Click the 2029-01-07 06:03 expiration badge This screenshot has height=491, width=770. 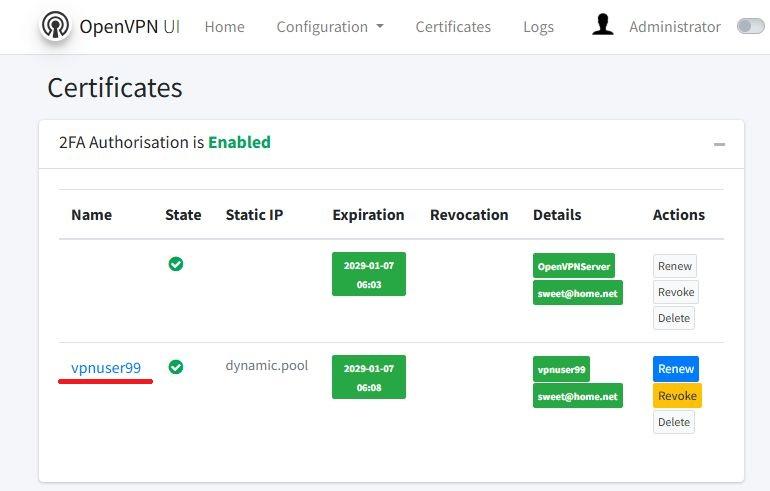pyautogui.click(x=369, y=274)
